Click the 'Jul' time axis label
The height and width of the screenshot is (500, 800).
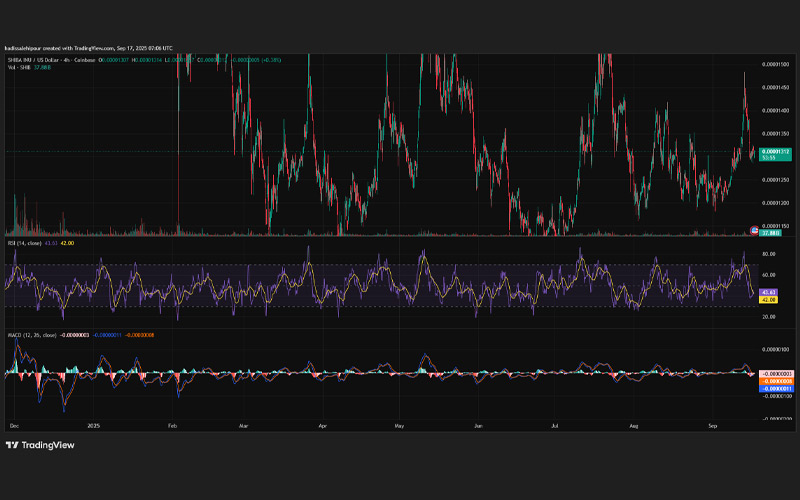click(555, 426)
